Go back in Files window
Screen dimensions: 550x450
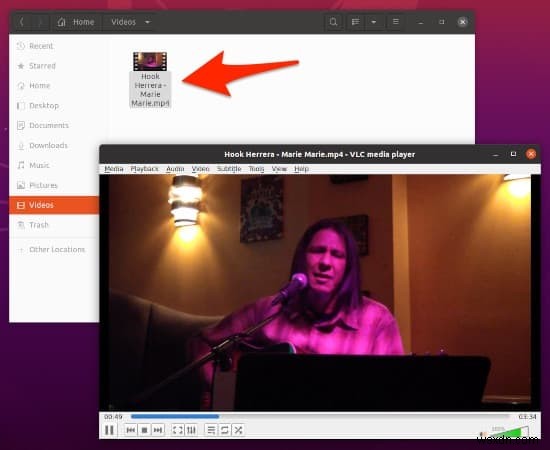[x=22, y=22]
